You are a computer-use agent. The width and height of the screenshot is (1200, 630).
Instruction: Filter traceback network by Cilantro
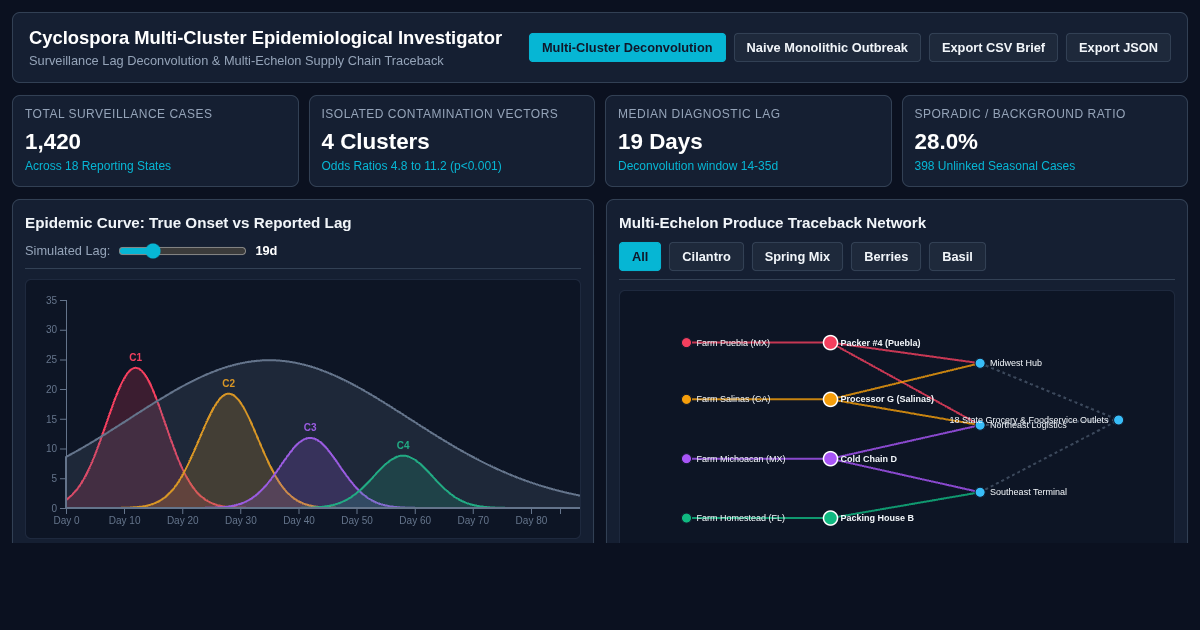706,256
